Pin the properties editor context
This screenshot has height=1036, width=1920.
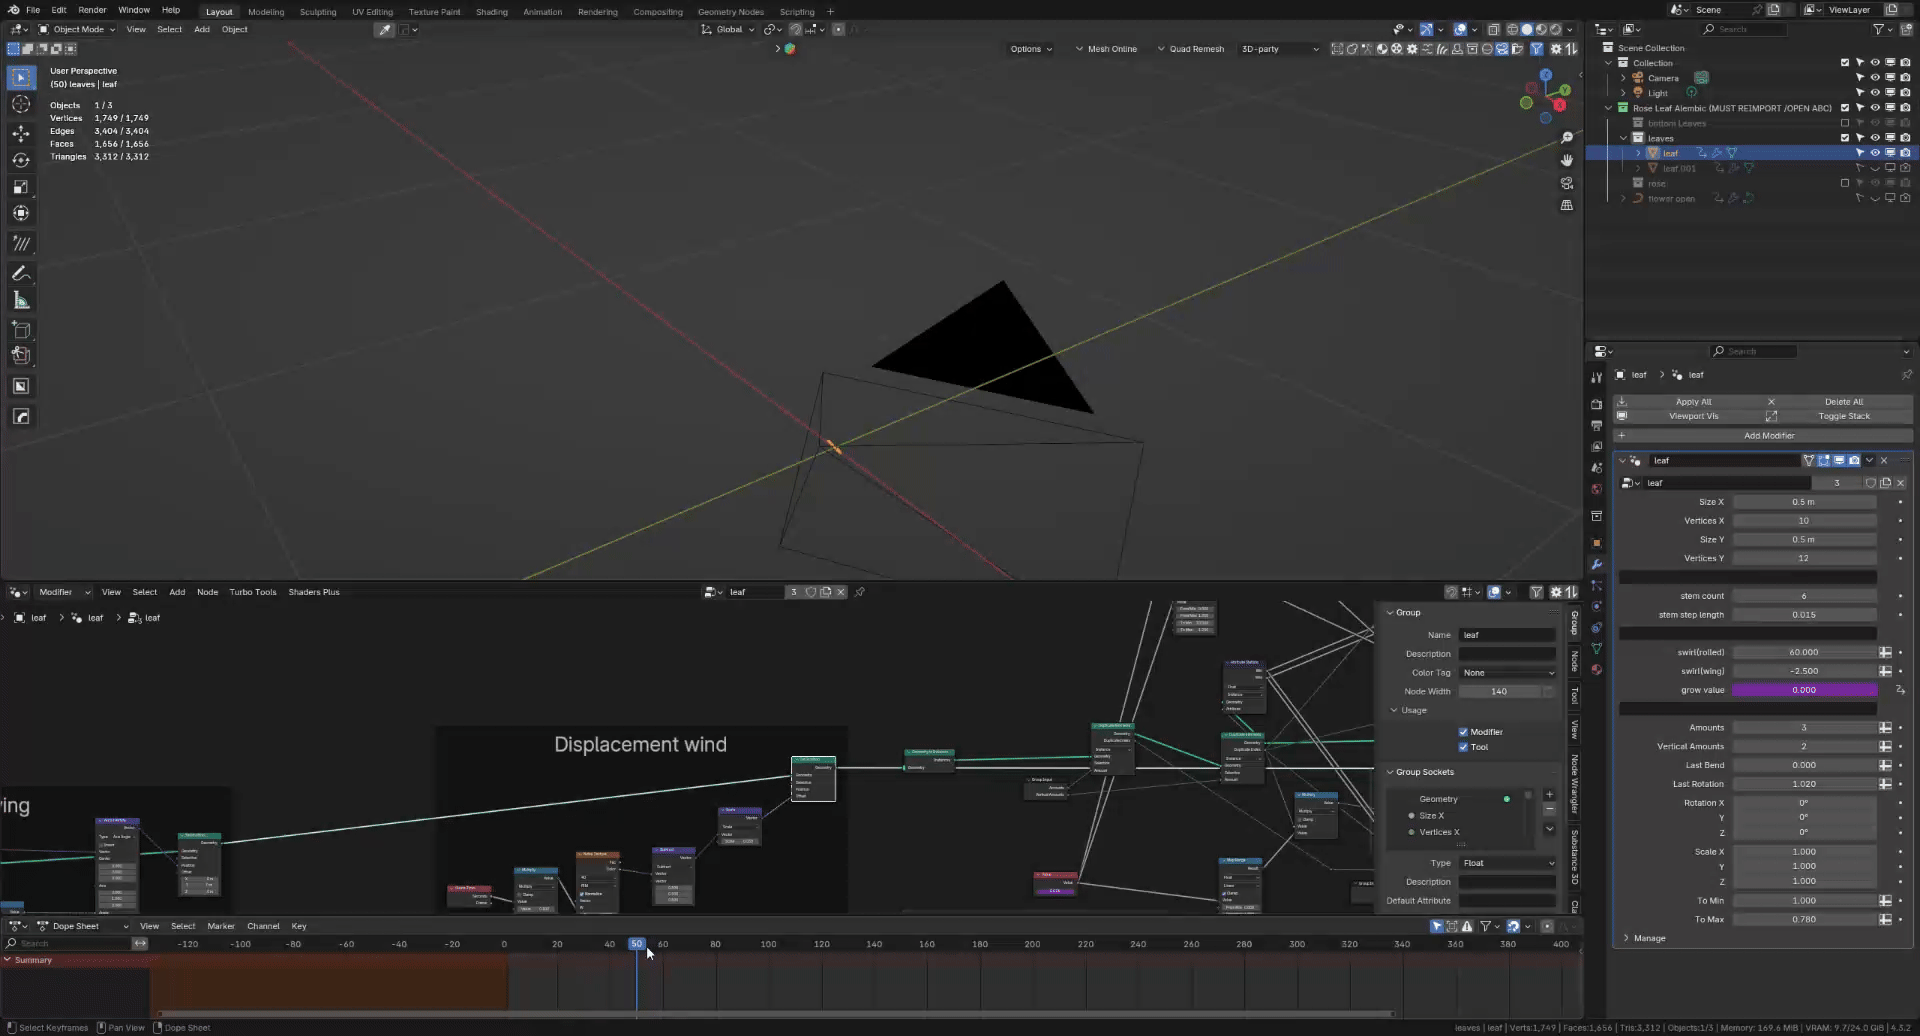click(1906, 375)
